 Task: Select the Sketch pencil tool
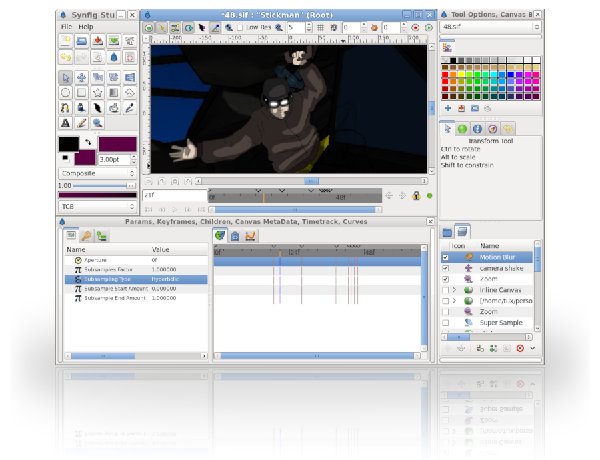(82, 123)
